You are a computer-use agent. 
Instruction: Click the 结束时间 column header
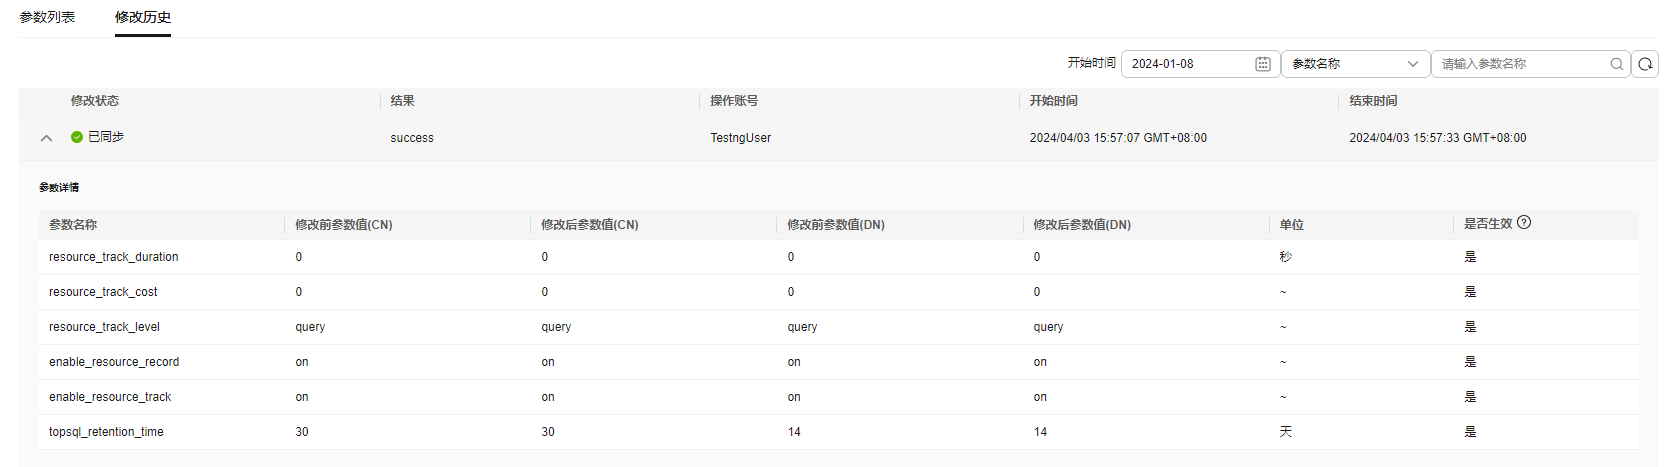click(1373, 101)
